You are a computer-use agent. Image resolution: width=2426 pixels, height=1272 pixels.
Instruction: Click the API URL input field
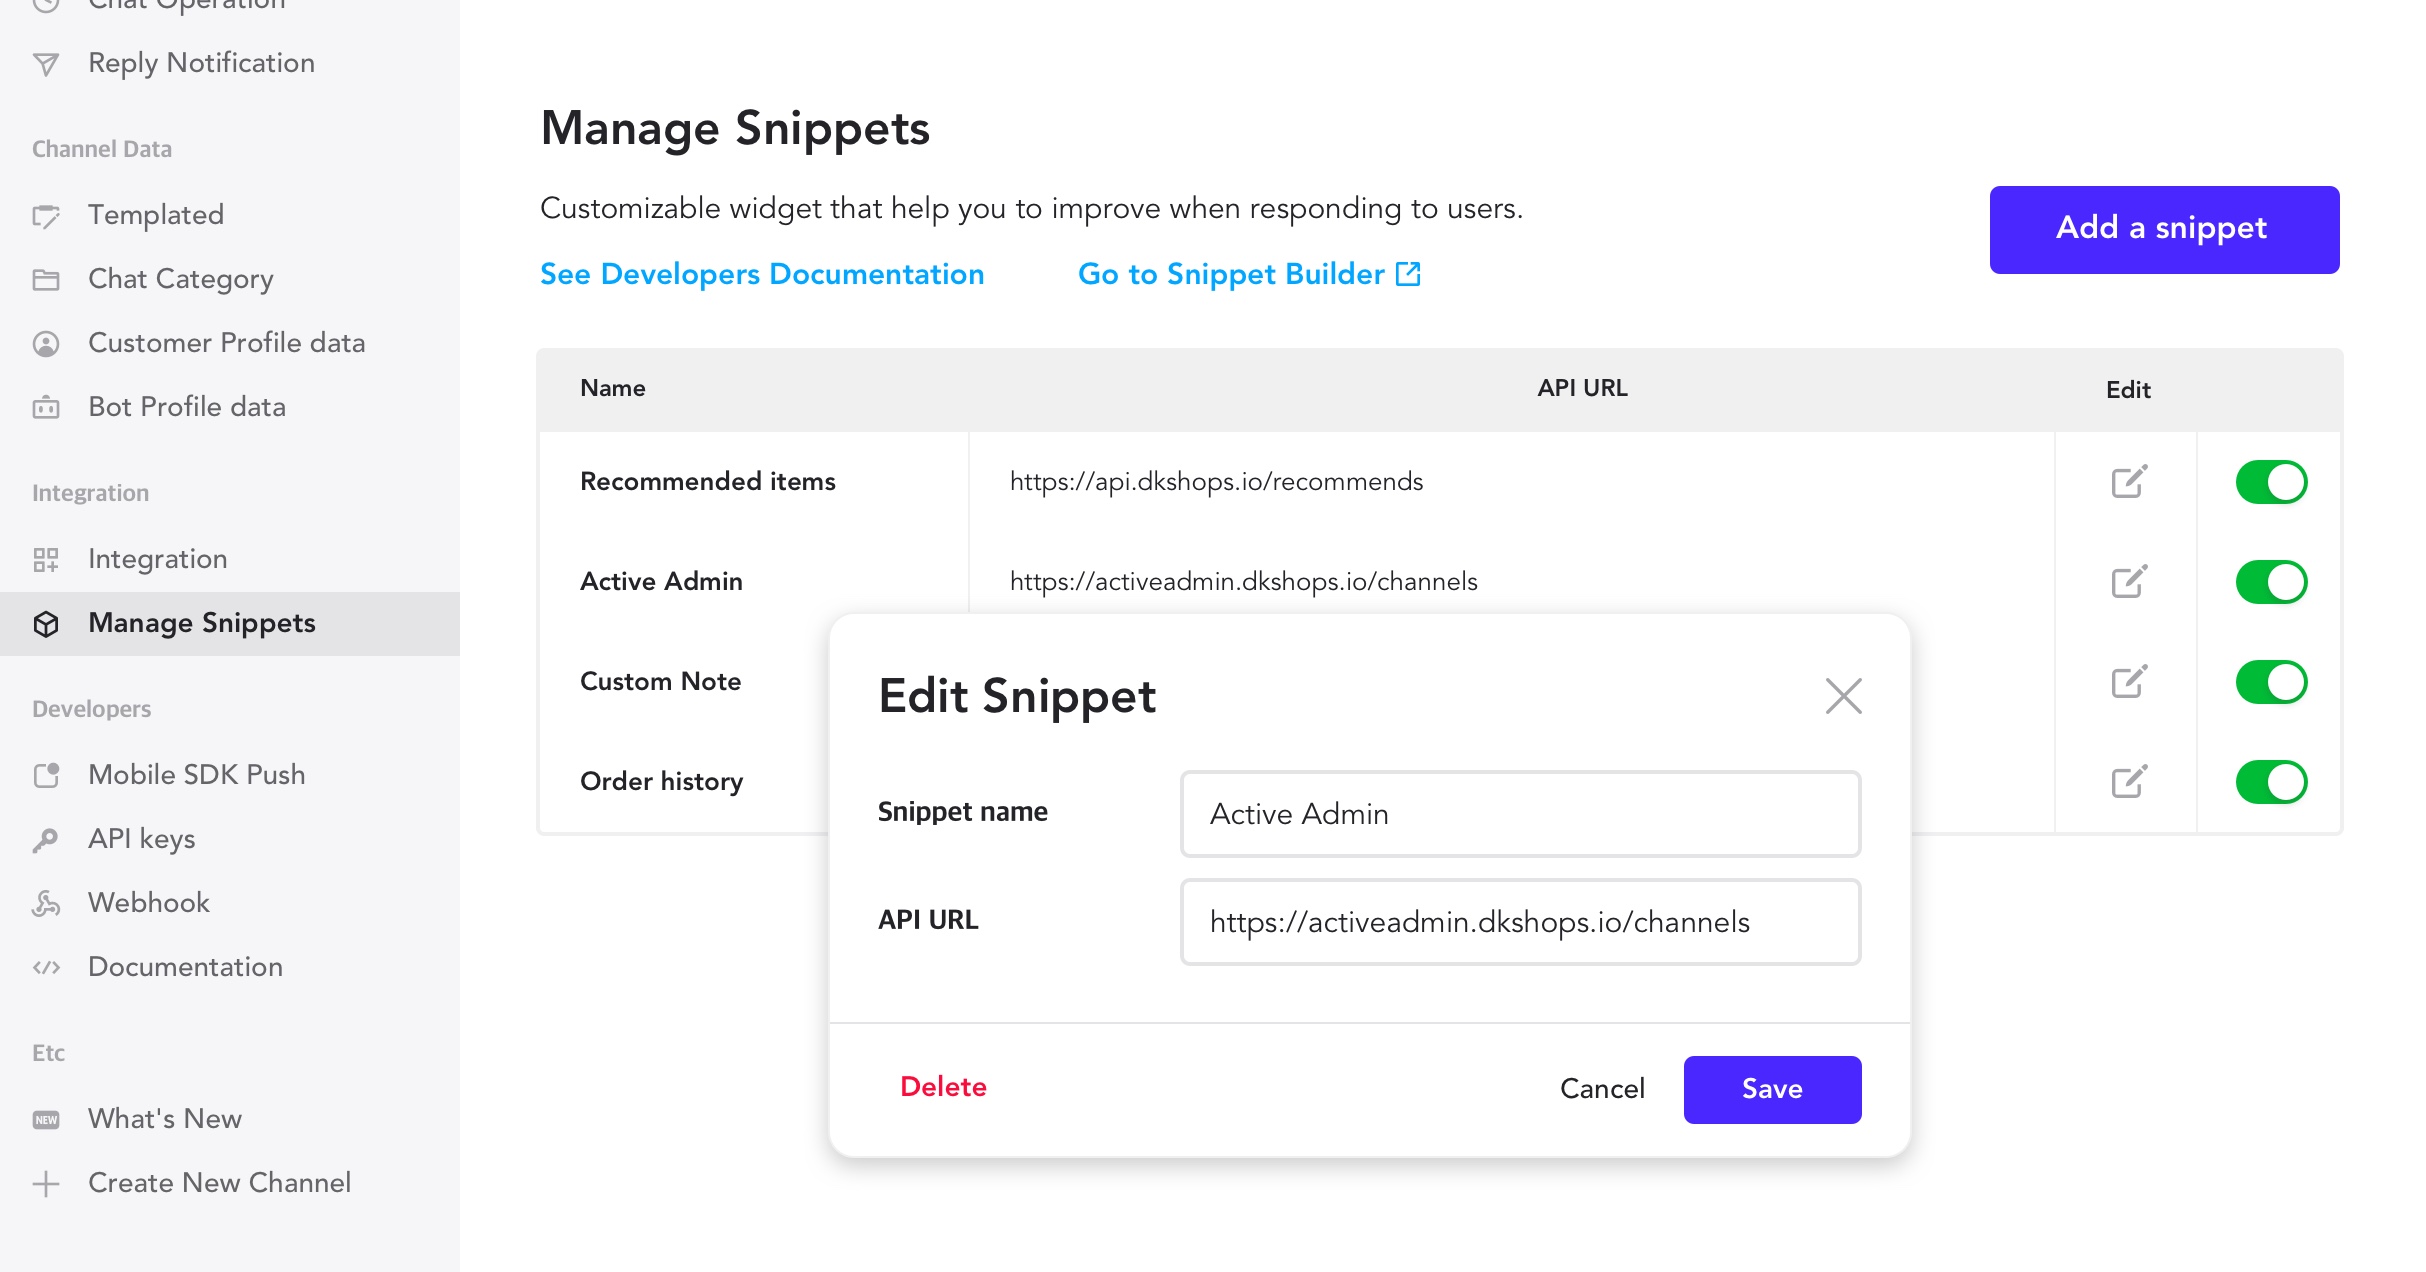click(1520, 922)
